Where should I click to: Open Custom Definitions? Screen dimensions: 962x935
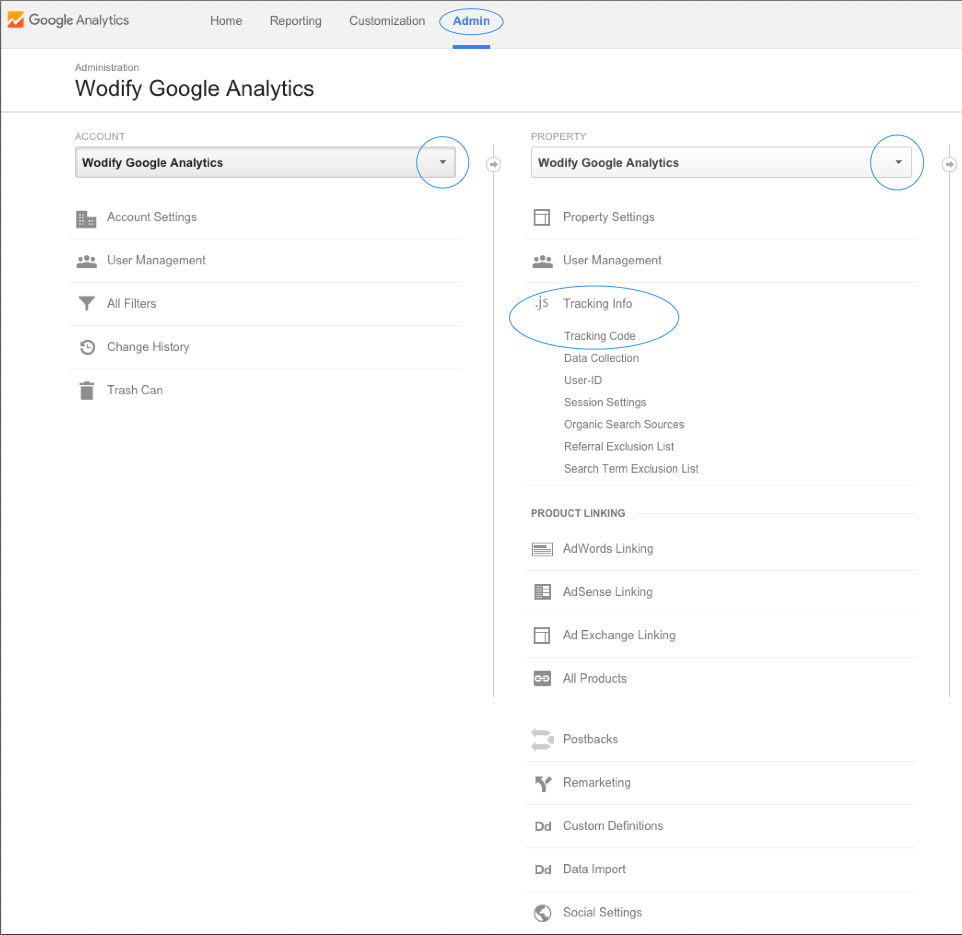point(613,826)
